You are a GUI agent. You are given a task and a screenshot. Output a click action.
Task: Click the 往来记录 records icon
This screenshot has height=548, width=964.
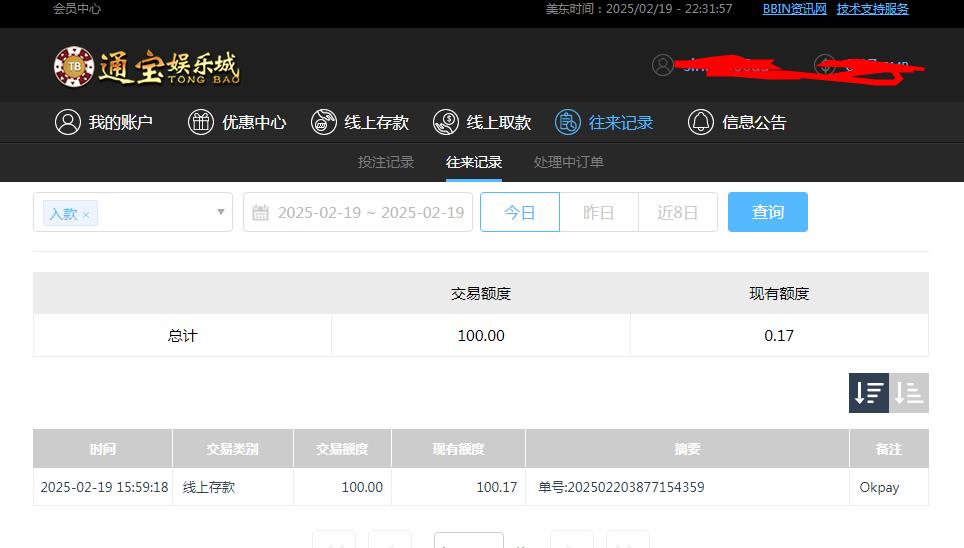click(567, 122)
